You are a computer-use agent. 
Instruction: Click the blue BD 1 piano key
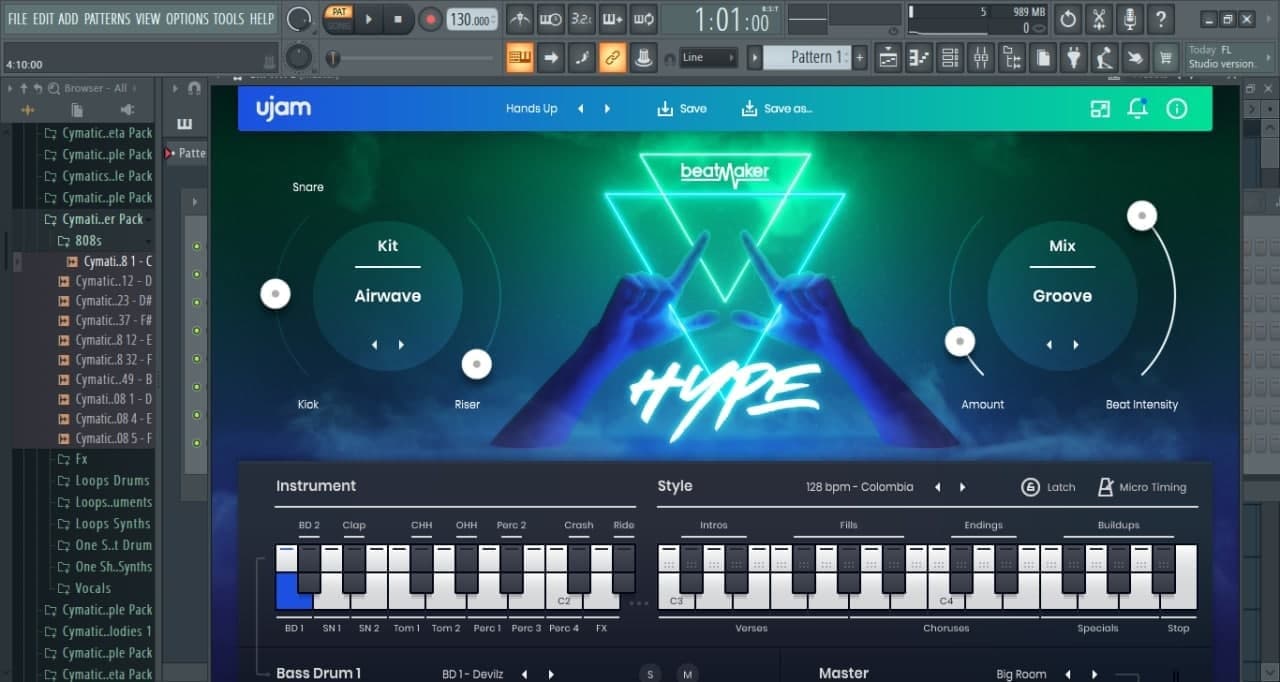(289, 592)
